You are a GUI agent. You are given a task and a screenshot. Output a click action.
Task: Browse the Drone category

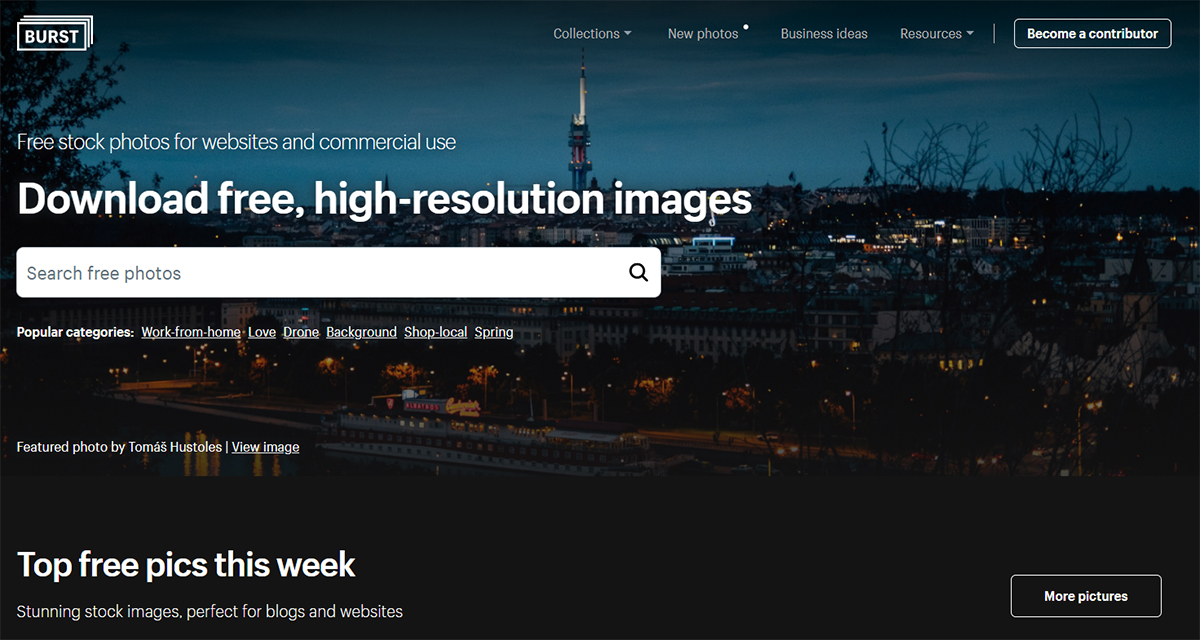coord(301,332)
